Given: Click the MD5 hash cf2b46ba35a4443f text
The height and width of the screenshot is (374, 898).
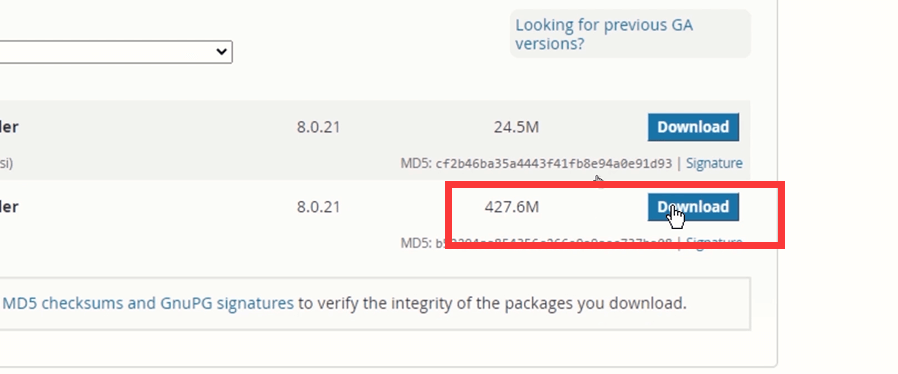Looking at the screenshot, I should point(553,164).
